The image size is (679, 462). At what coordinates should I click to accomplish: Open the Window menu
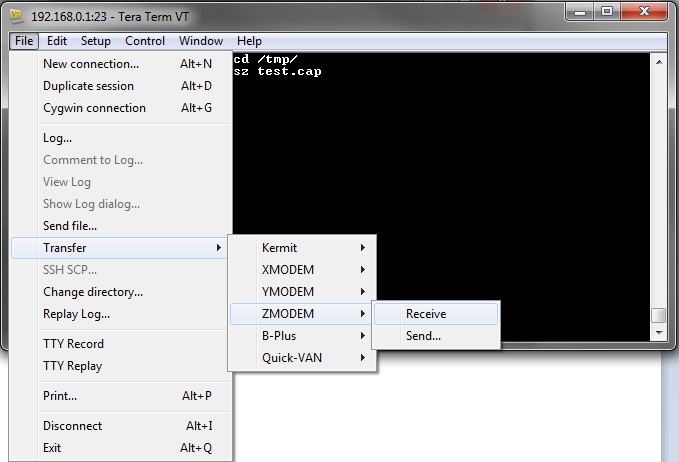pos(201,41)
